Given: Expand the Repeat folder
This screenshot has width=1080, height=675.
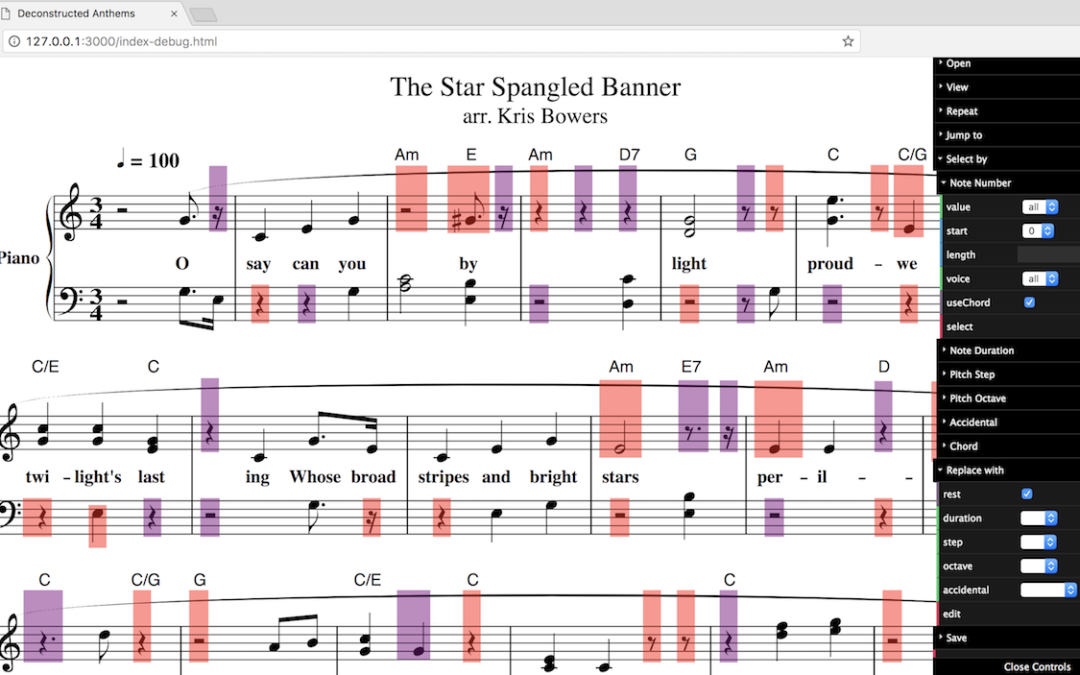Looking at the screenshot, I should (1006, 111).
